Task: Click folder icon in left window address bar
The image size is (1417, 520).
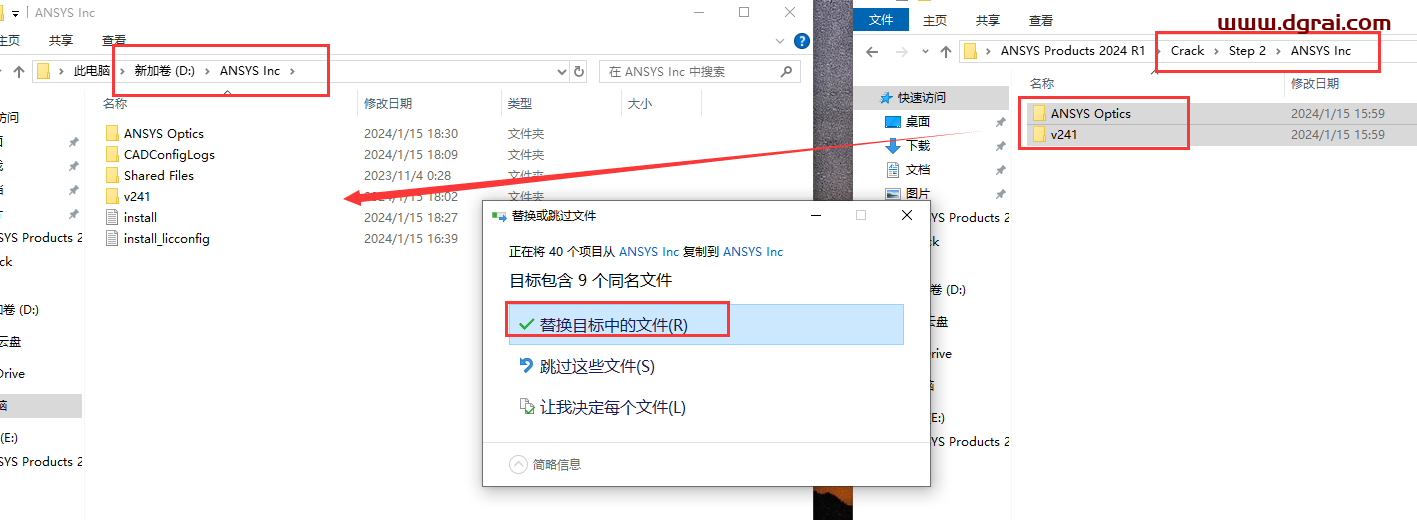Action: [43, 72]
